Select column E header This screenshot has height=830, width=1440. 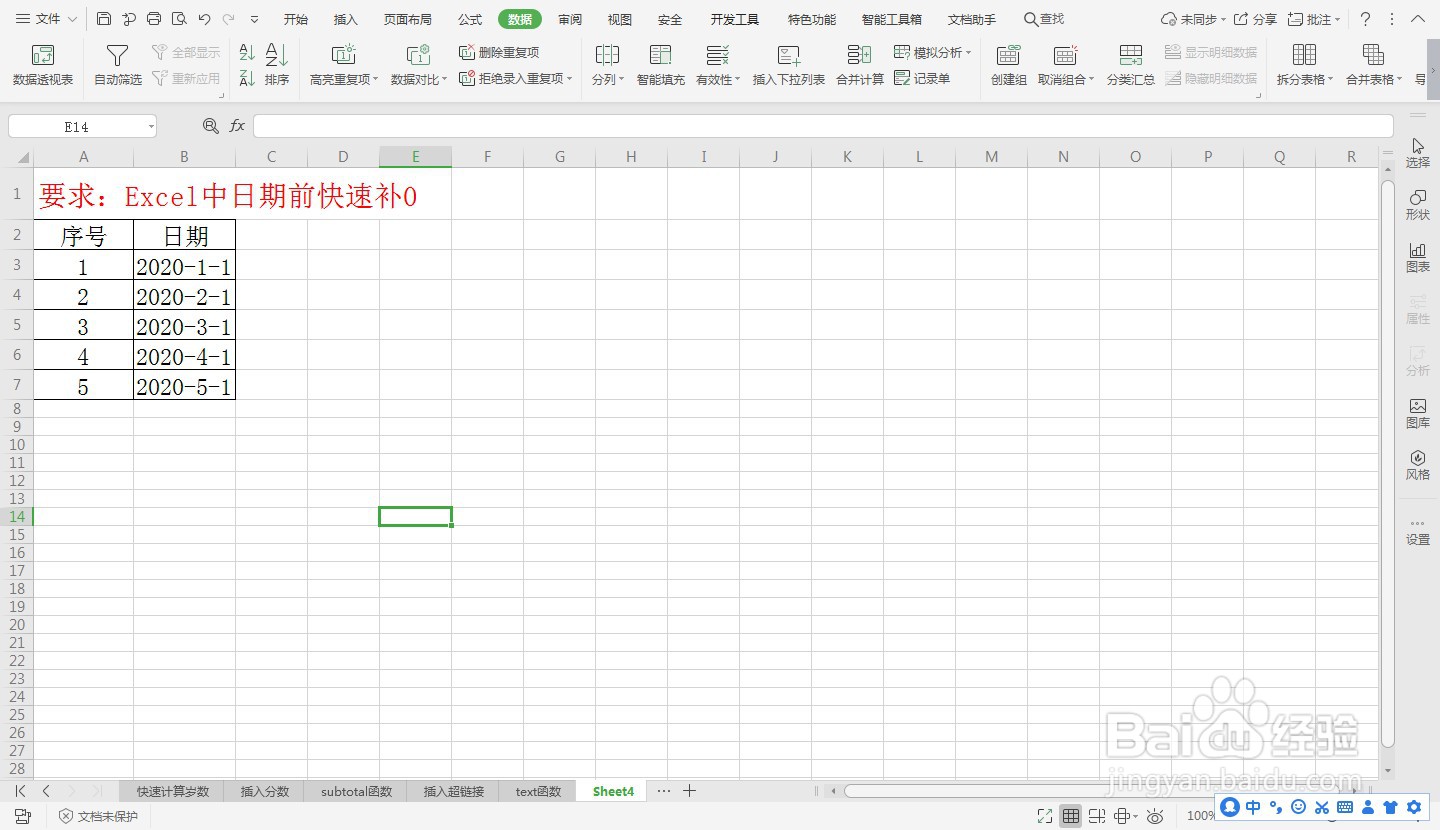415,157
